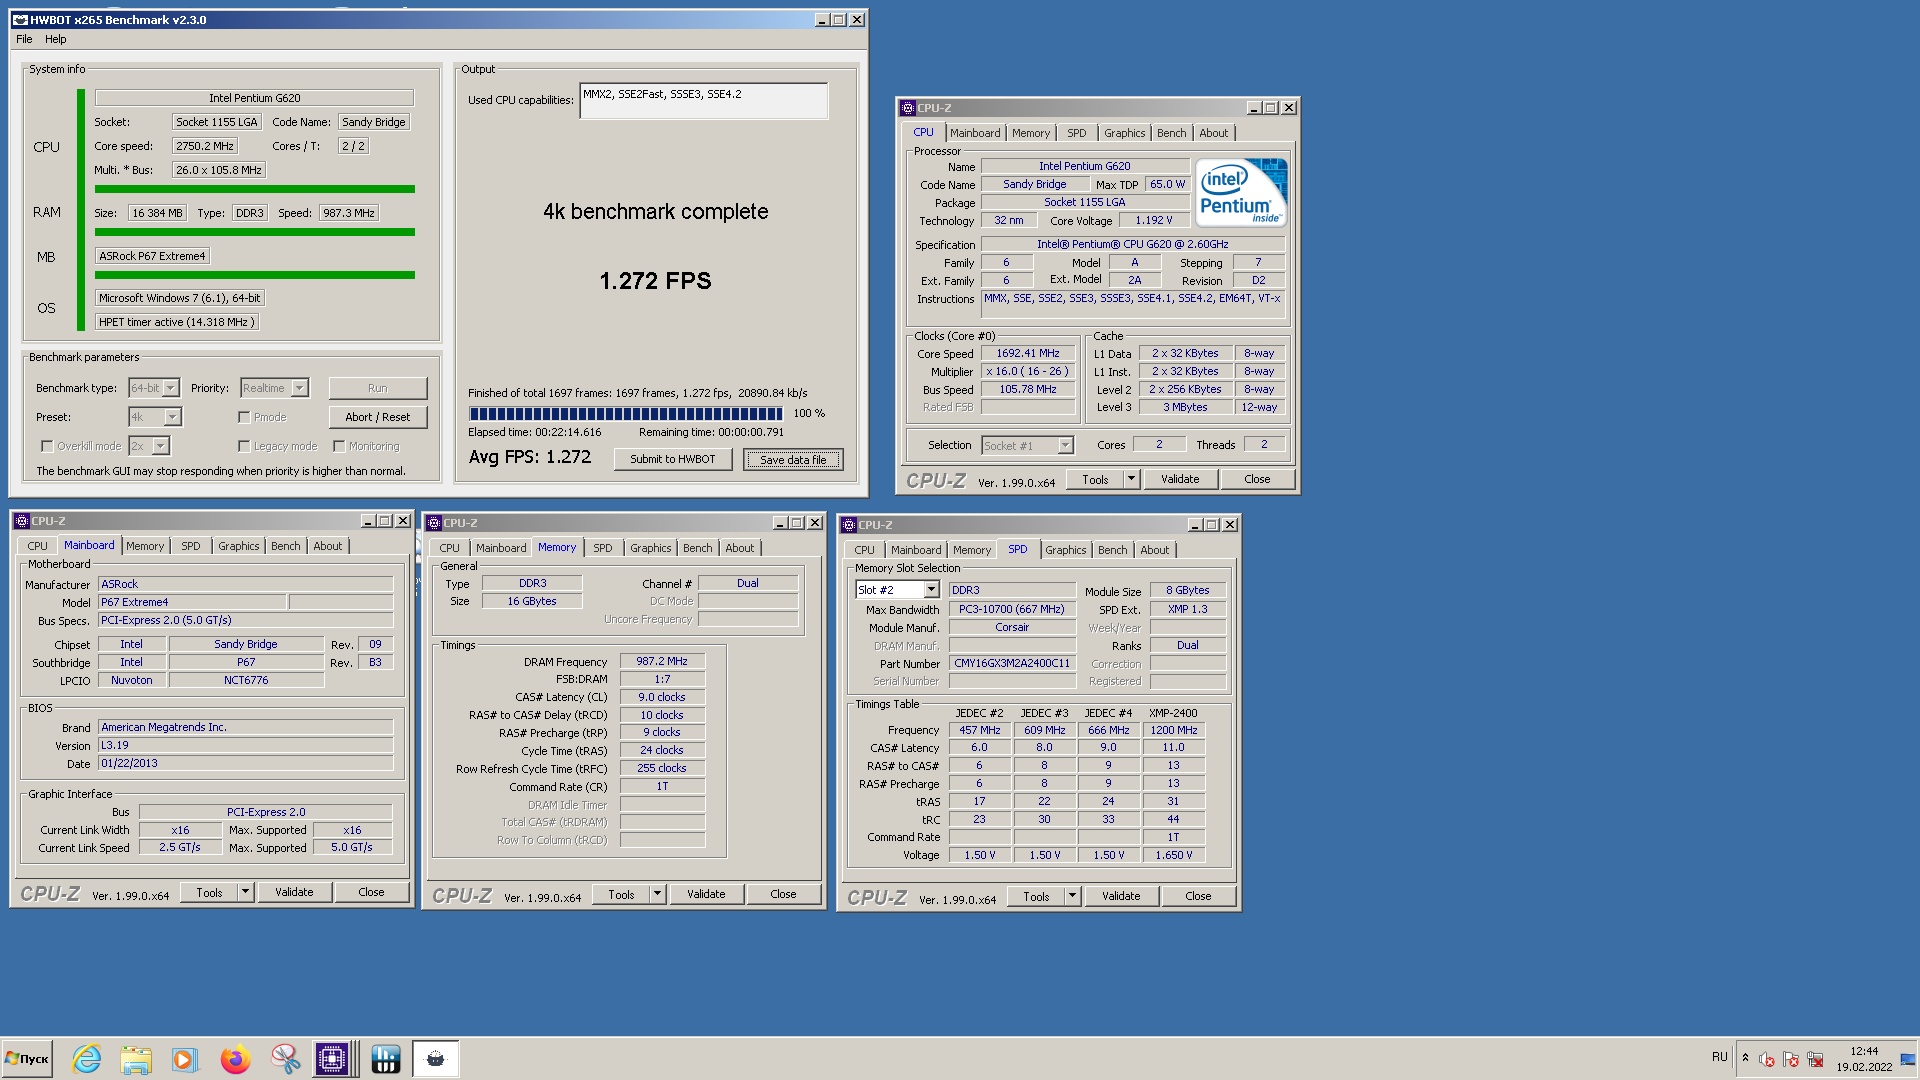Open Windows Explorer folder icon in taskbar
Viewport: 1920px width, 1080px height.
[136, 1059]
